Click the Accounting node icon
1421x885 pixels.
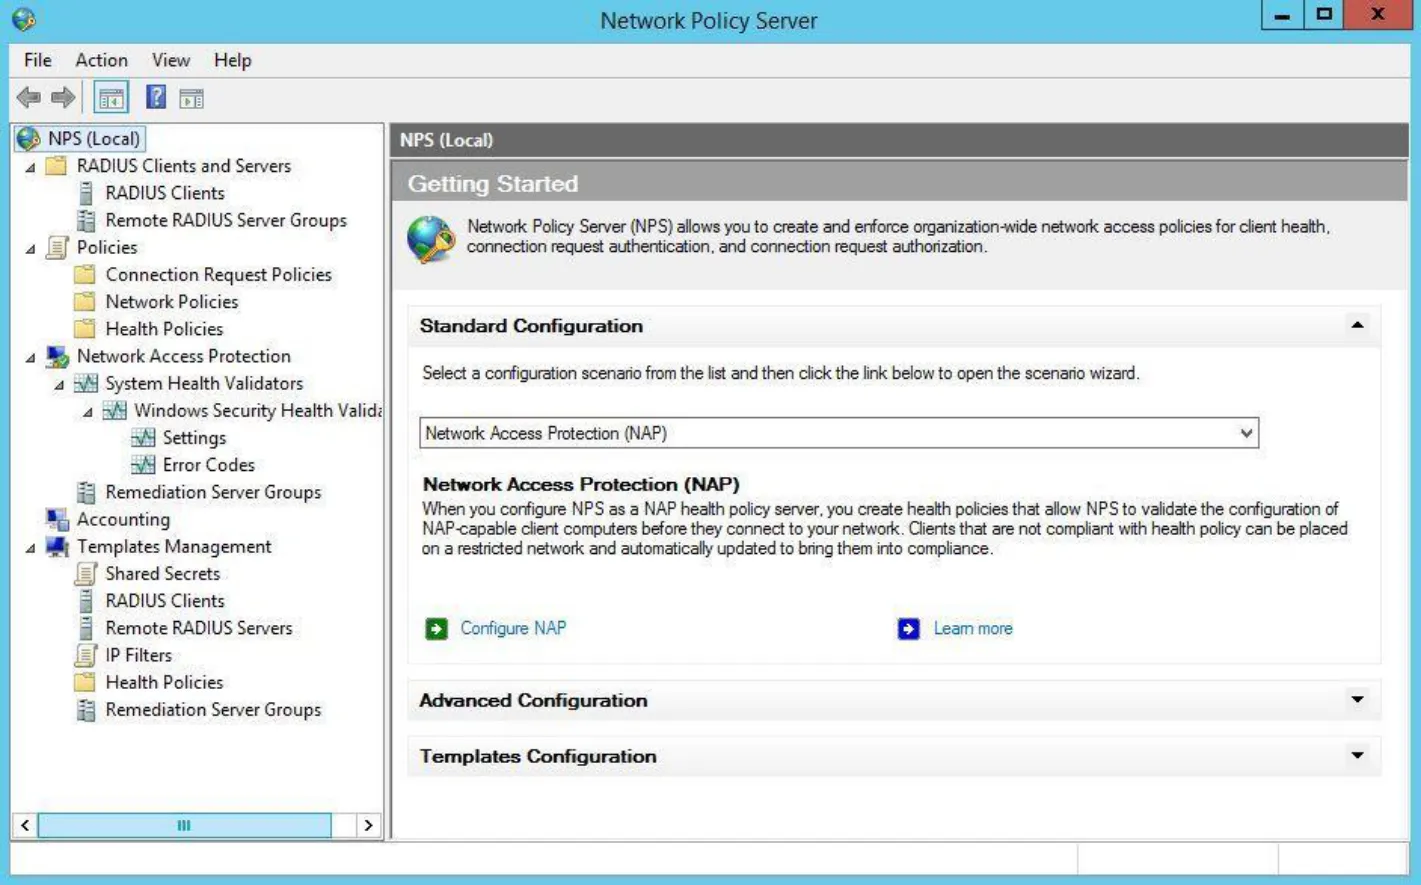point(57,519)
